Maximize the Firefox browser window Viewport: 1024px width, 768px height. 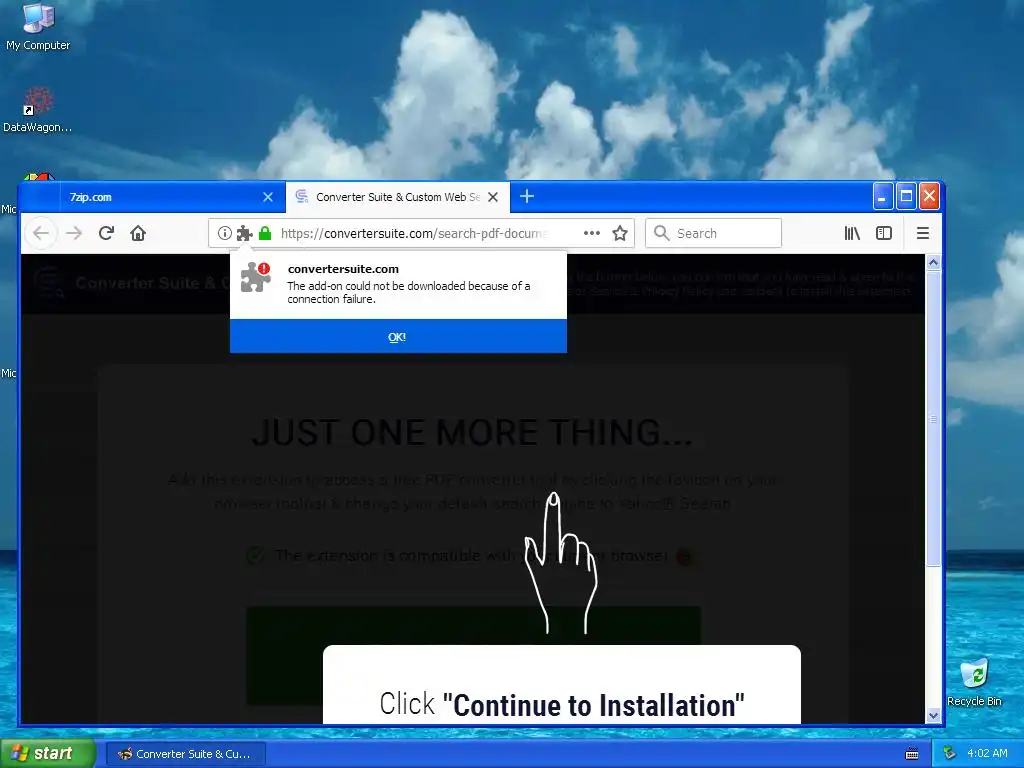(x=906, y=196)
